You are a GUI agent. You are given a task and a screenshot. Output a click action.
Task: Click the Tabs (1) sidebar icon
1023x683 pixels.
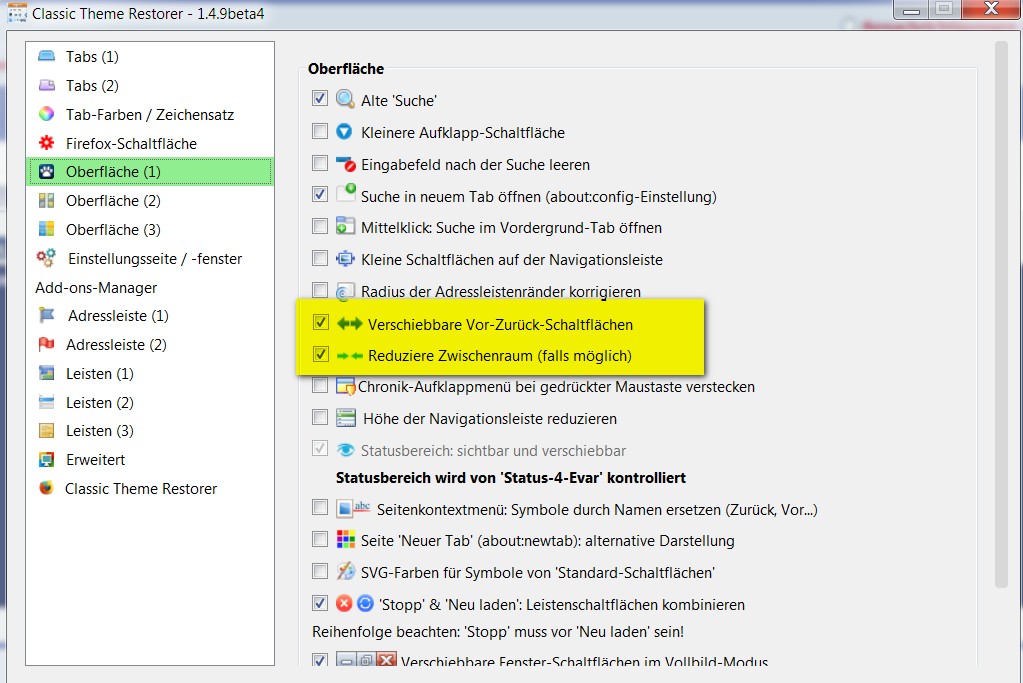pos(46,56)
